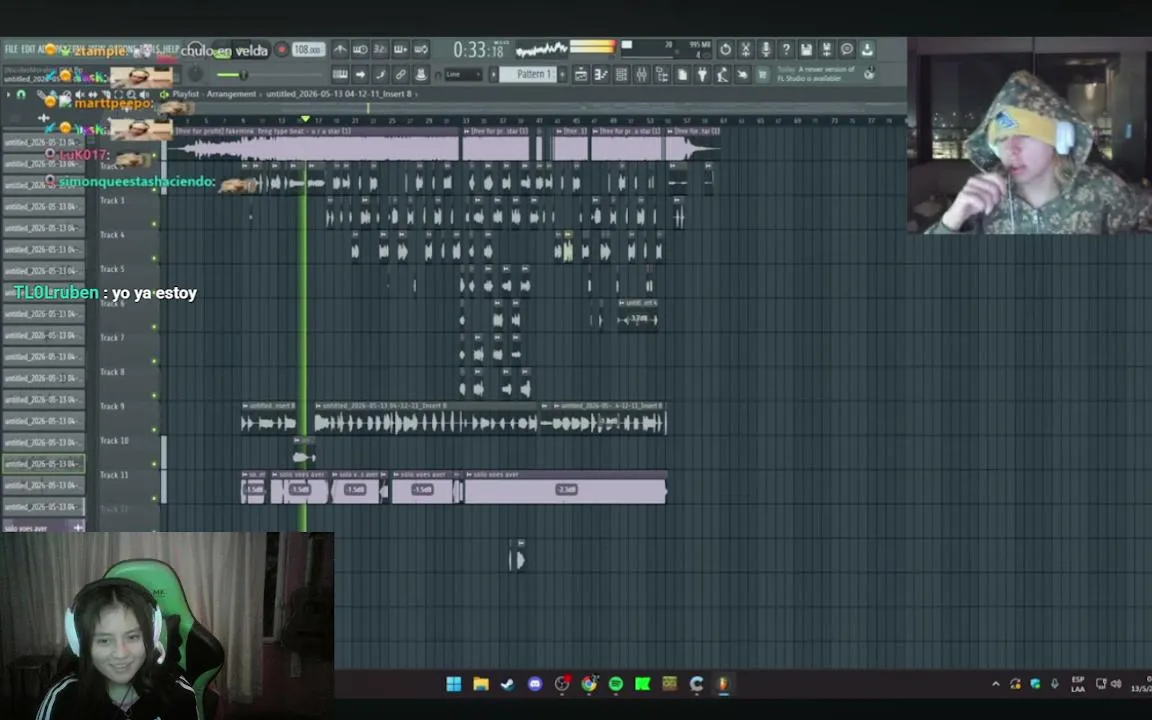Viewport: 1152px width, 720px height.
Task: Select the highlighted untitled_2026-05-13 picker item
Action: [43, 464]
